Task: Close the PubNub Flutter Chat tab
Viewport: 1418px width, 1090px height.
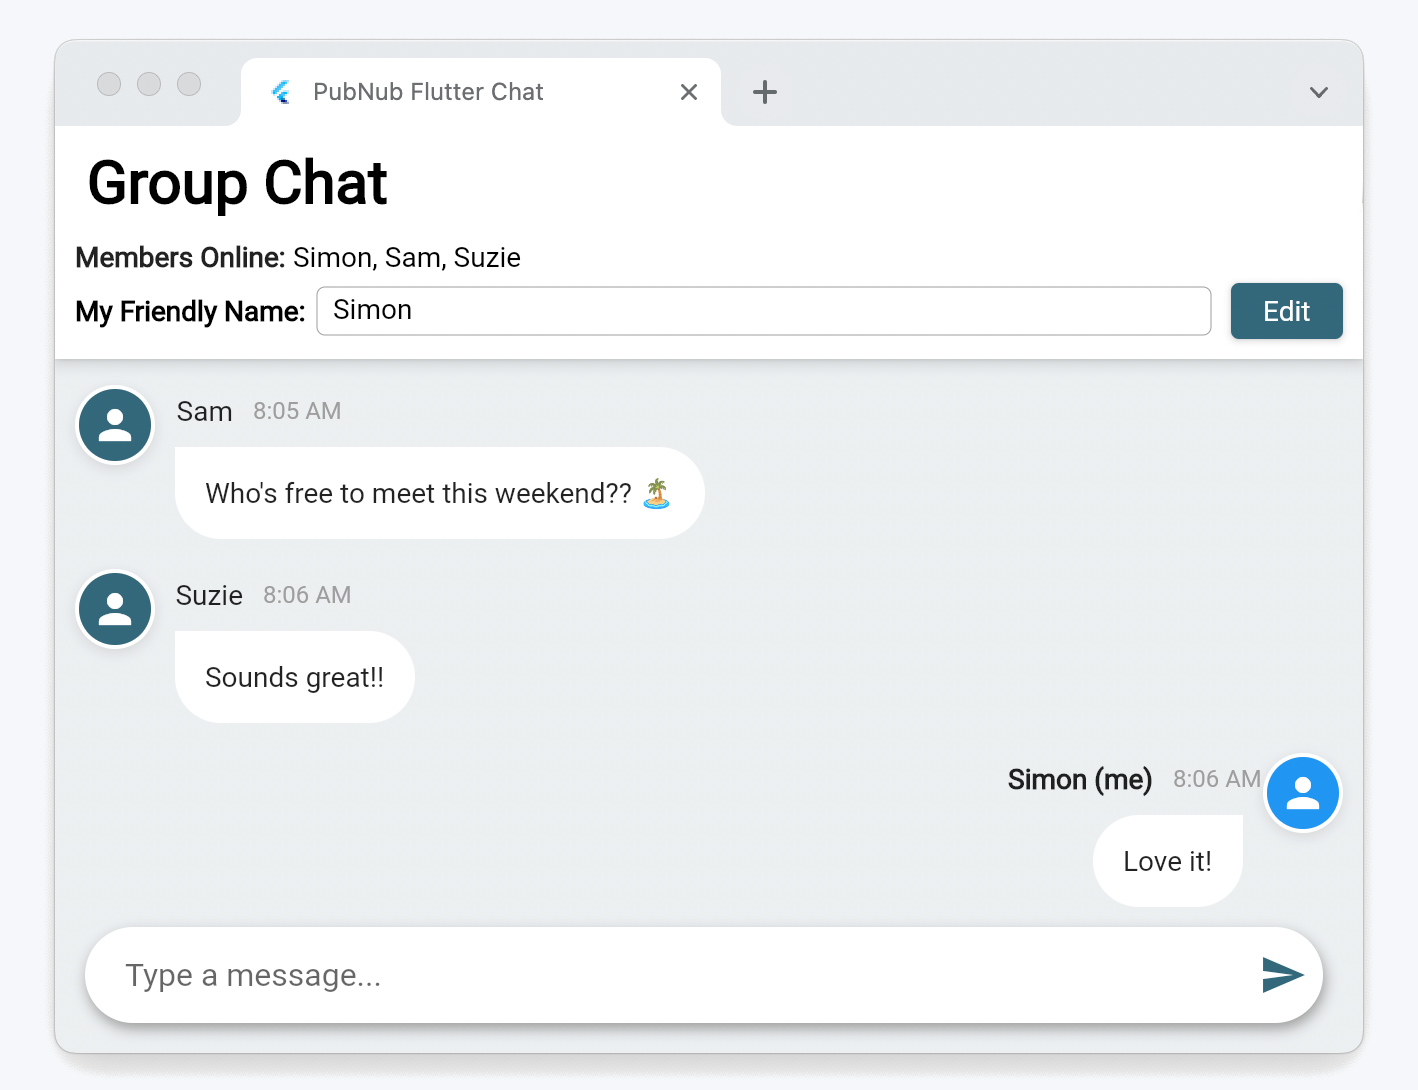Action: pyautogui.click(x=689, y=92)
